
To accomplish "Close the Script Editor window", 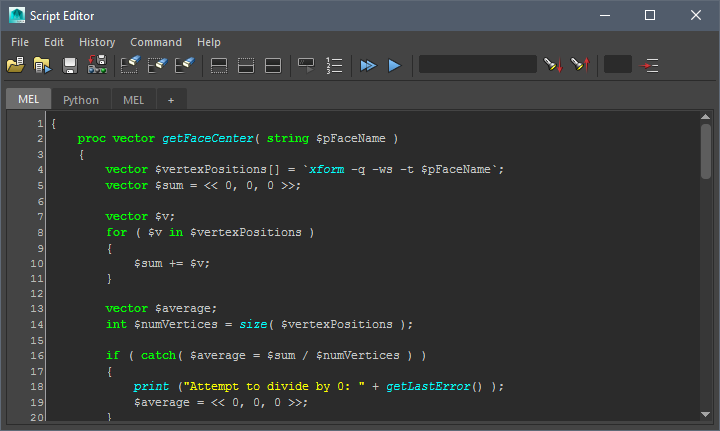I will coord(696,15).
